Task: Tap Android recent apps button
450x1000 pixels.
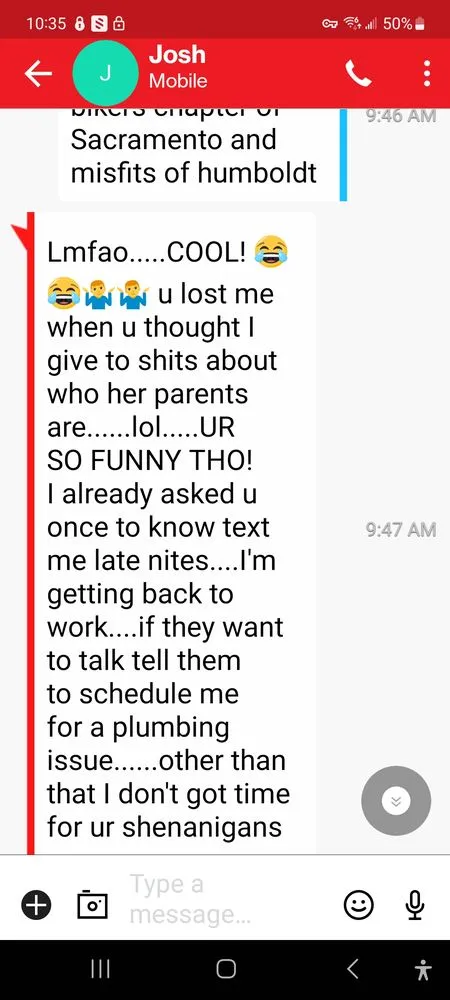Action: pyautogui.click(x=99, y=969)
